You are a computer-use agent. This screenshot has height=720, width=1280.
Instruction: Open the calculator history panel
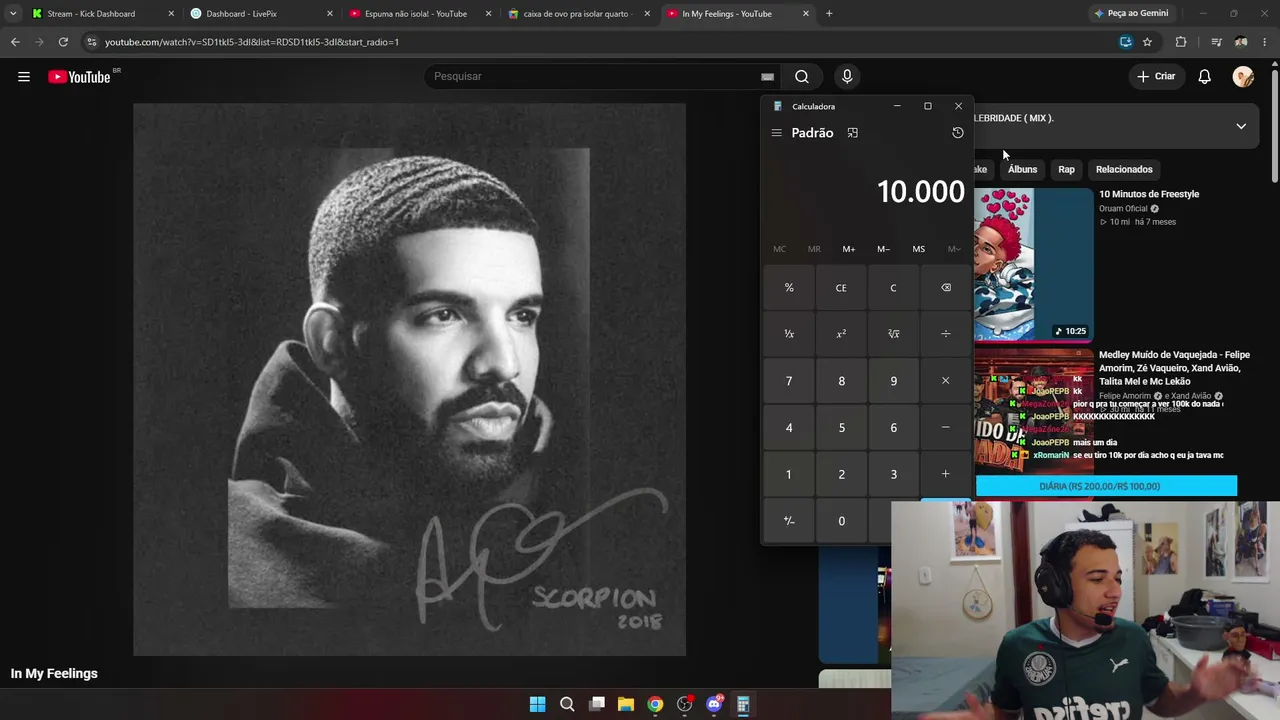[957, 133]
